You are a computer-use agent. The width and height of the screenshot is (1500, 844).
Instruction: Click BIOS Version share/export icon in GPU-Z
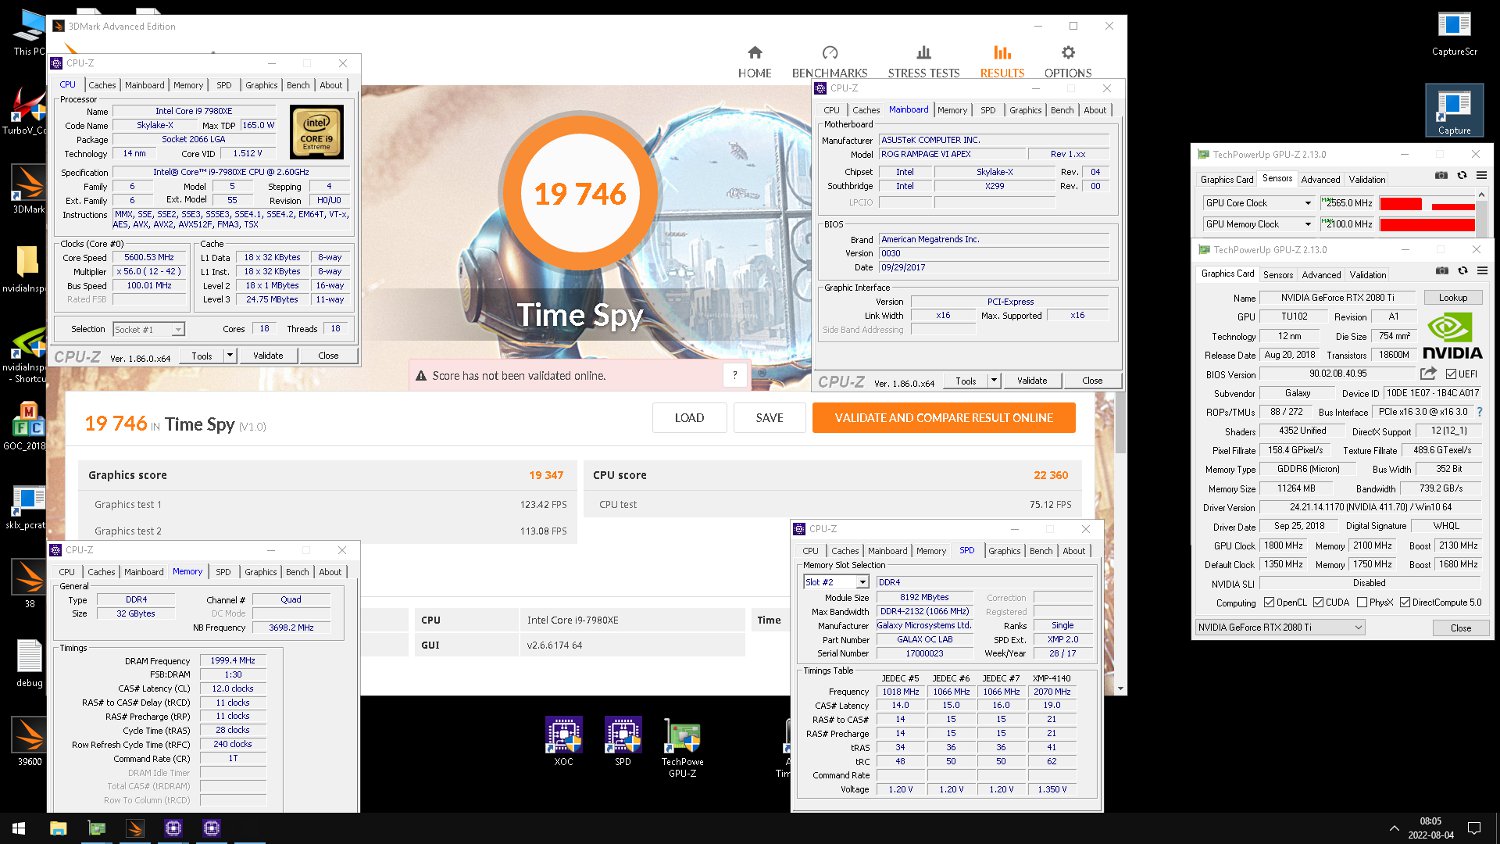[x=1428, y=374]
